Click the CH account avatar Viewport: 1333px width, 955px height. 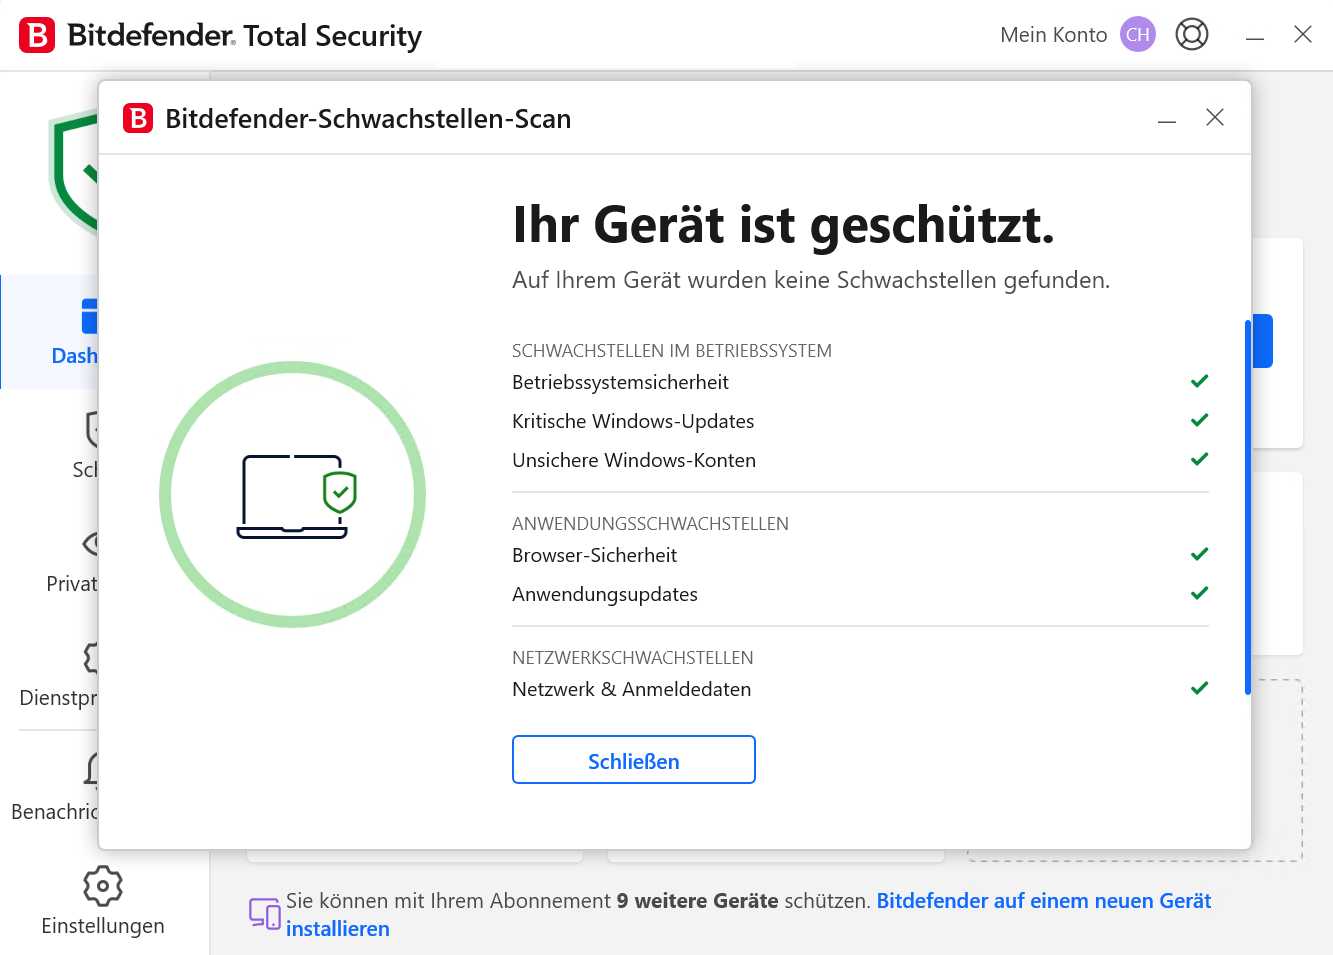click(1138, 34)
